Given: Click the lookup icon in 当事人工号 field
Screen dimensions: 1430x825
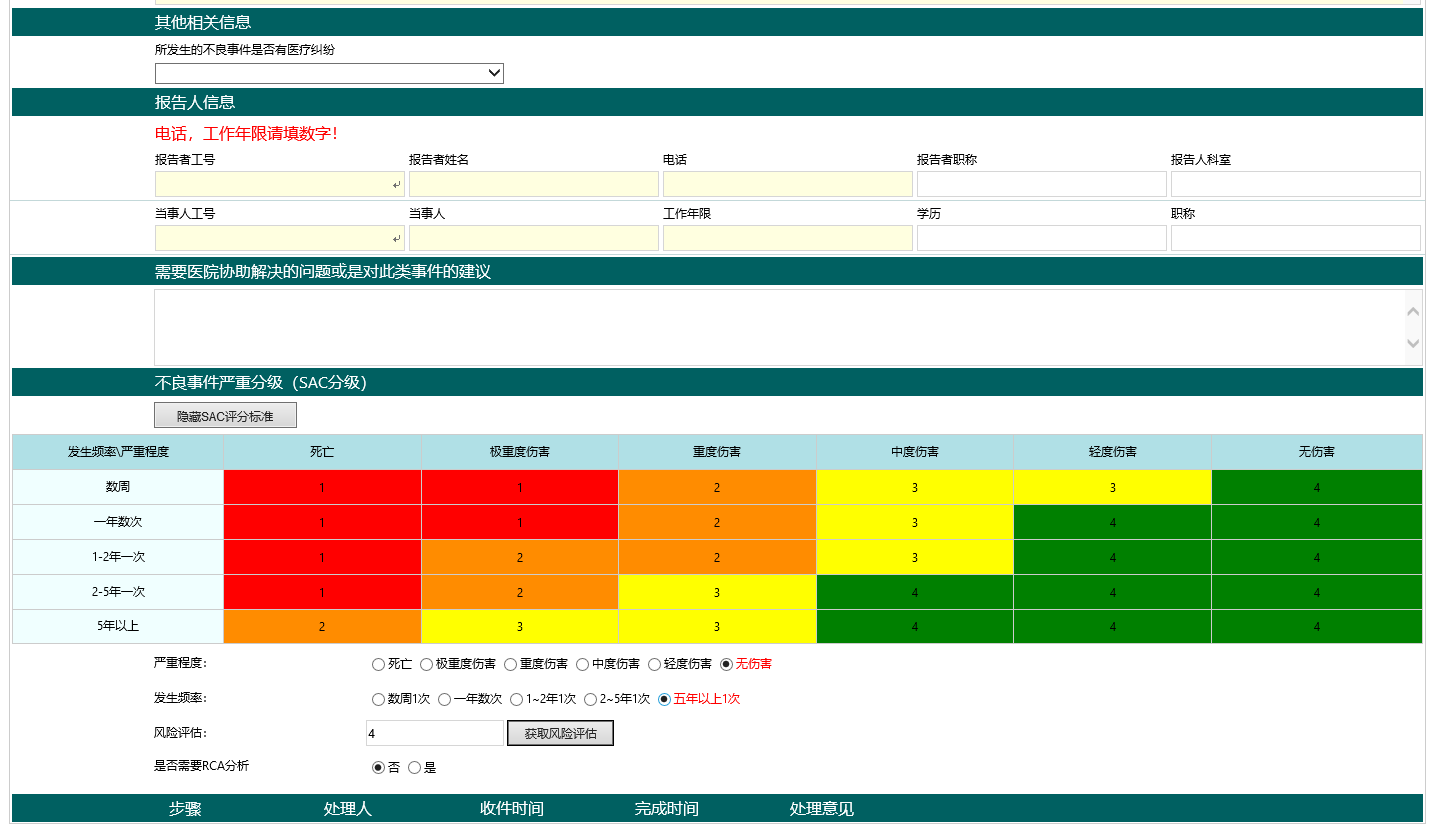Looking at the screenshot, I should [397, 239].
